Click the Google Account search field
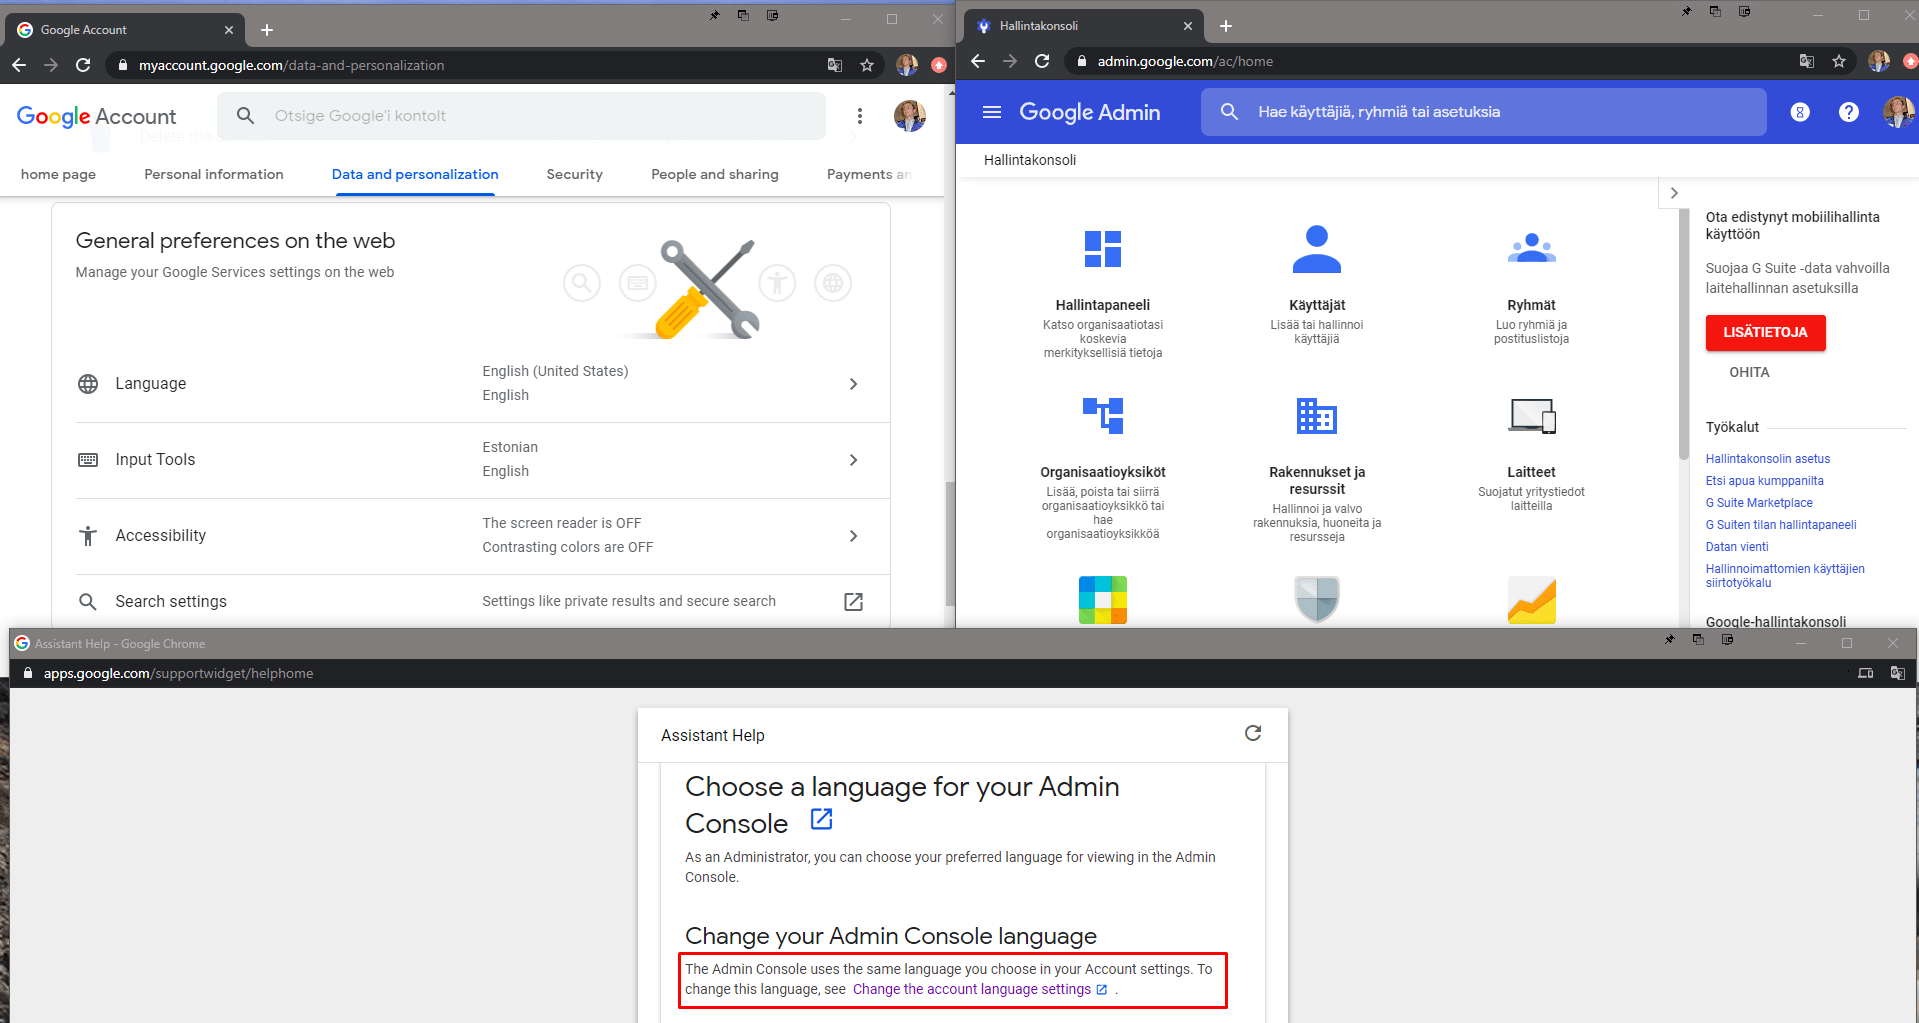Screen dimensions: 1919x1023 click(522, 116)
